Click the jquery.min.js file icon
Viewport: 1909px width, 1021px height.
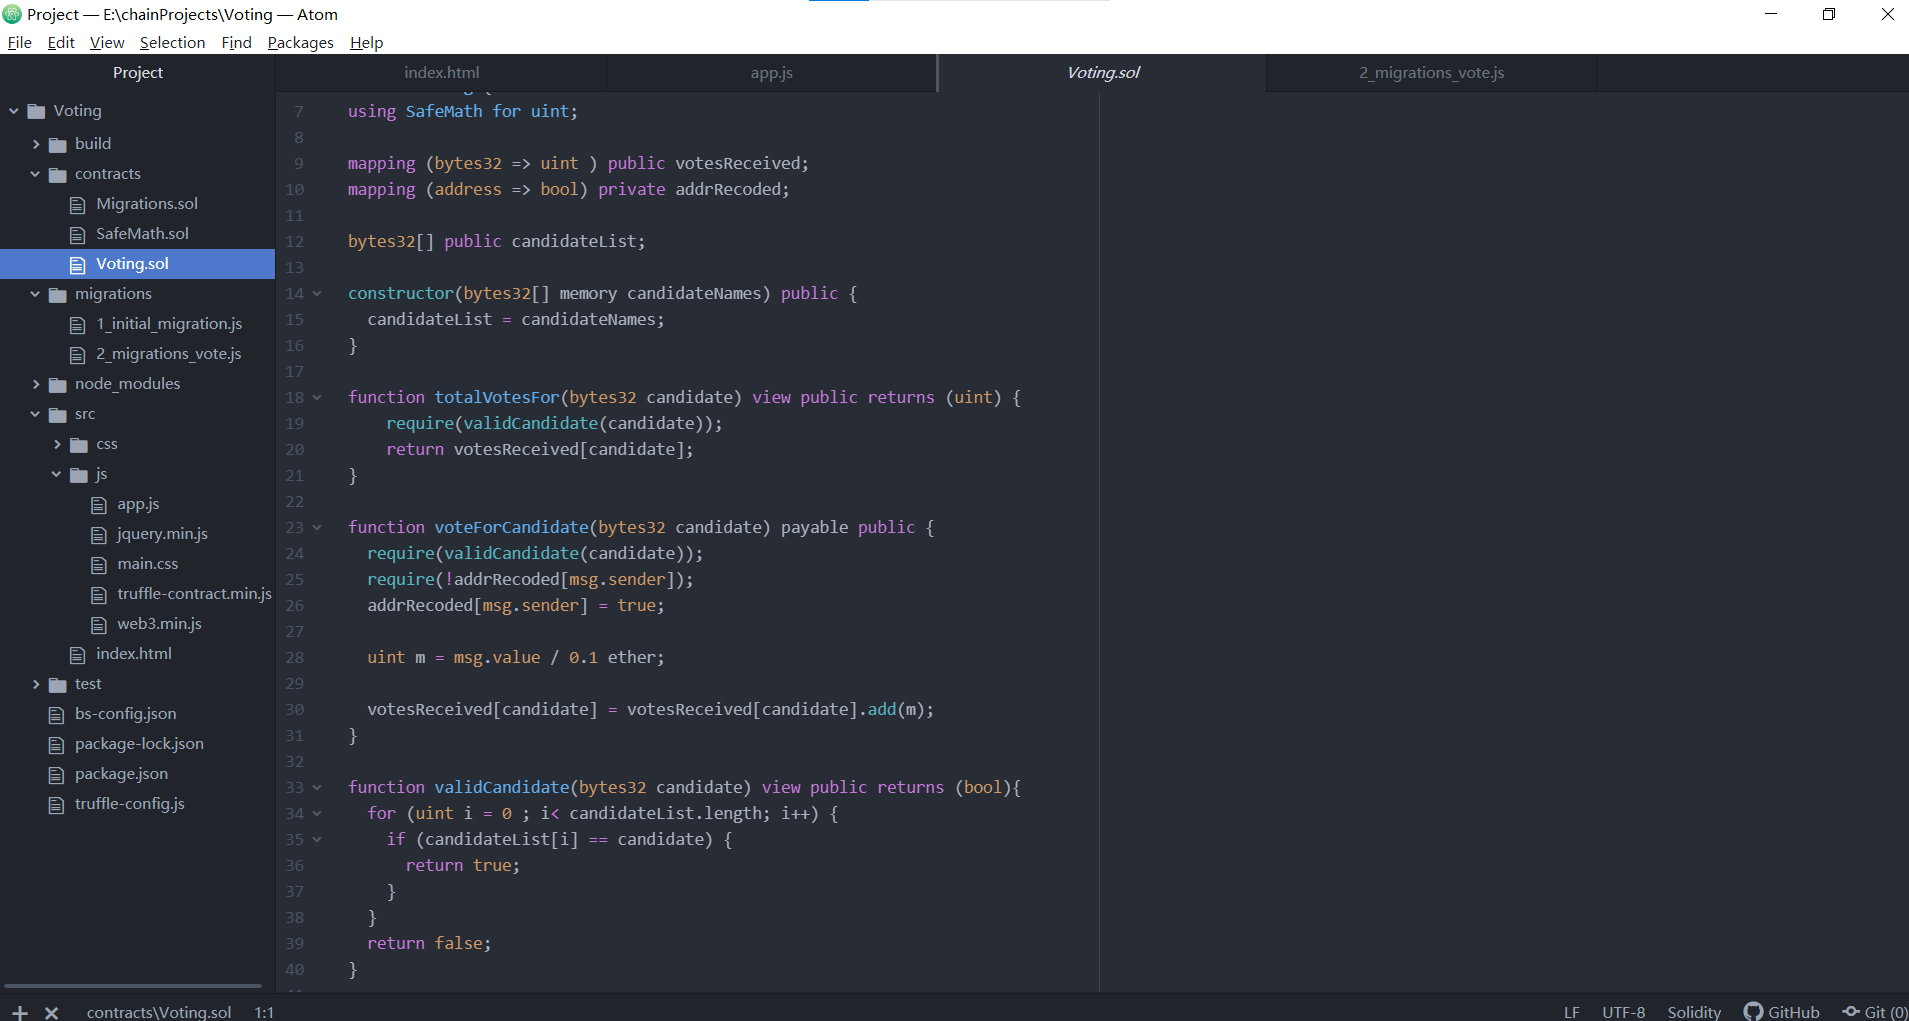[99, 535]
